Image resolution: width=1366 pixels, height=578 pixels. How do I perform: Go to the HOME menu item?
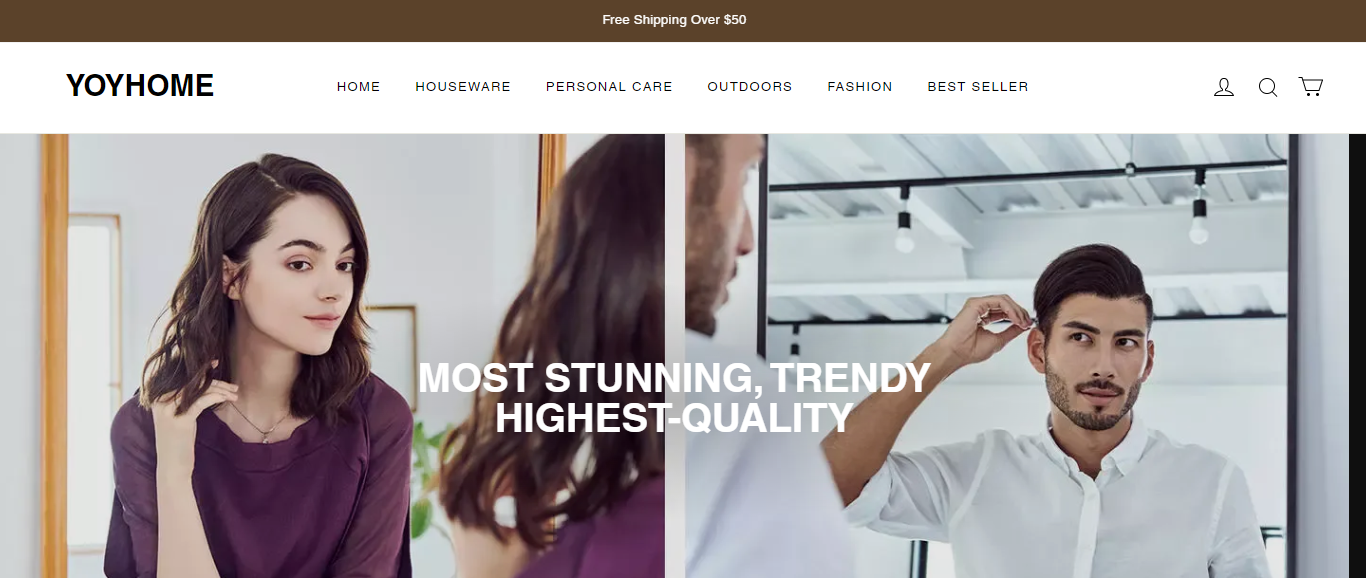(359, 87)
